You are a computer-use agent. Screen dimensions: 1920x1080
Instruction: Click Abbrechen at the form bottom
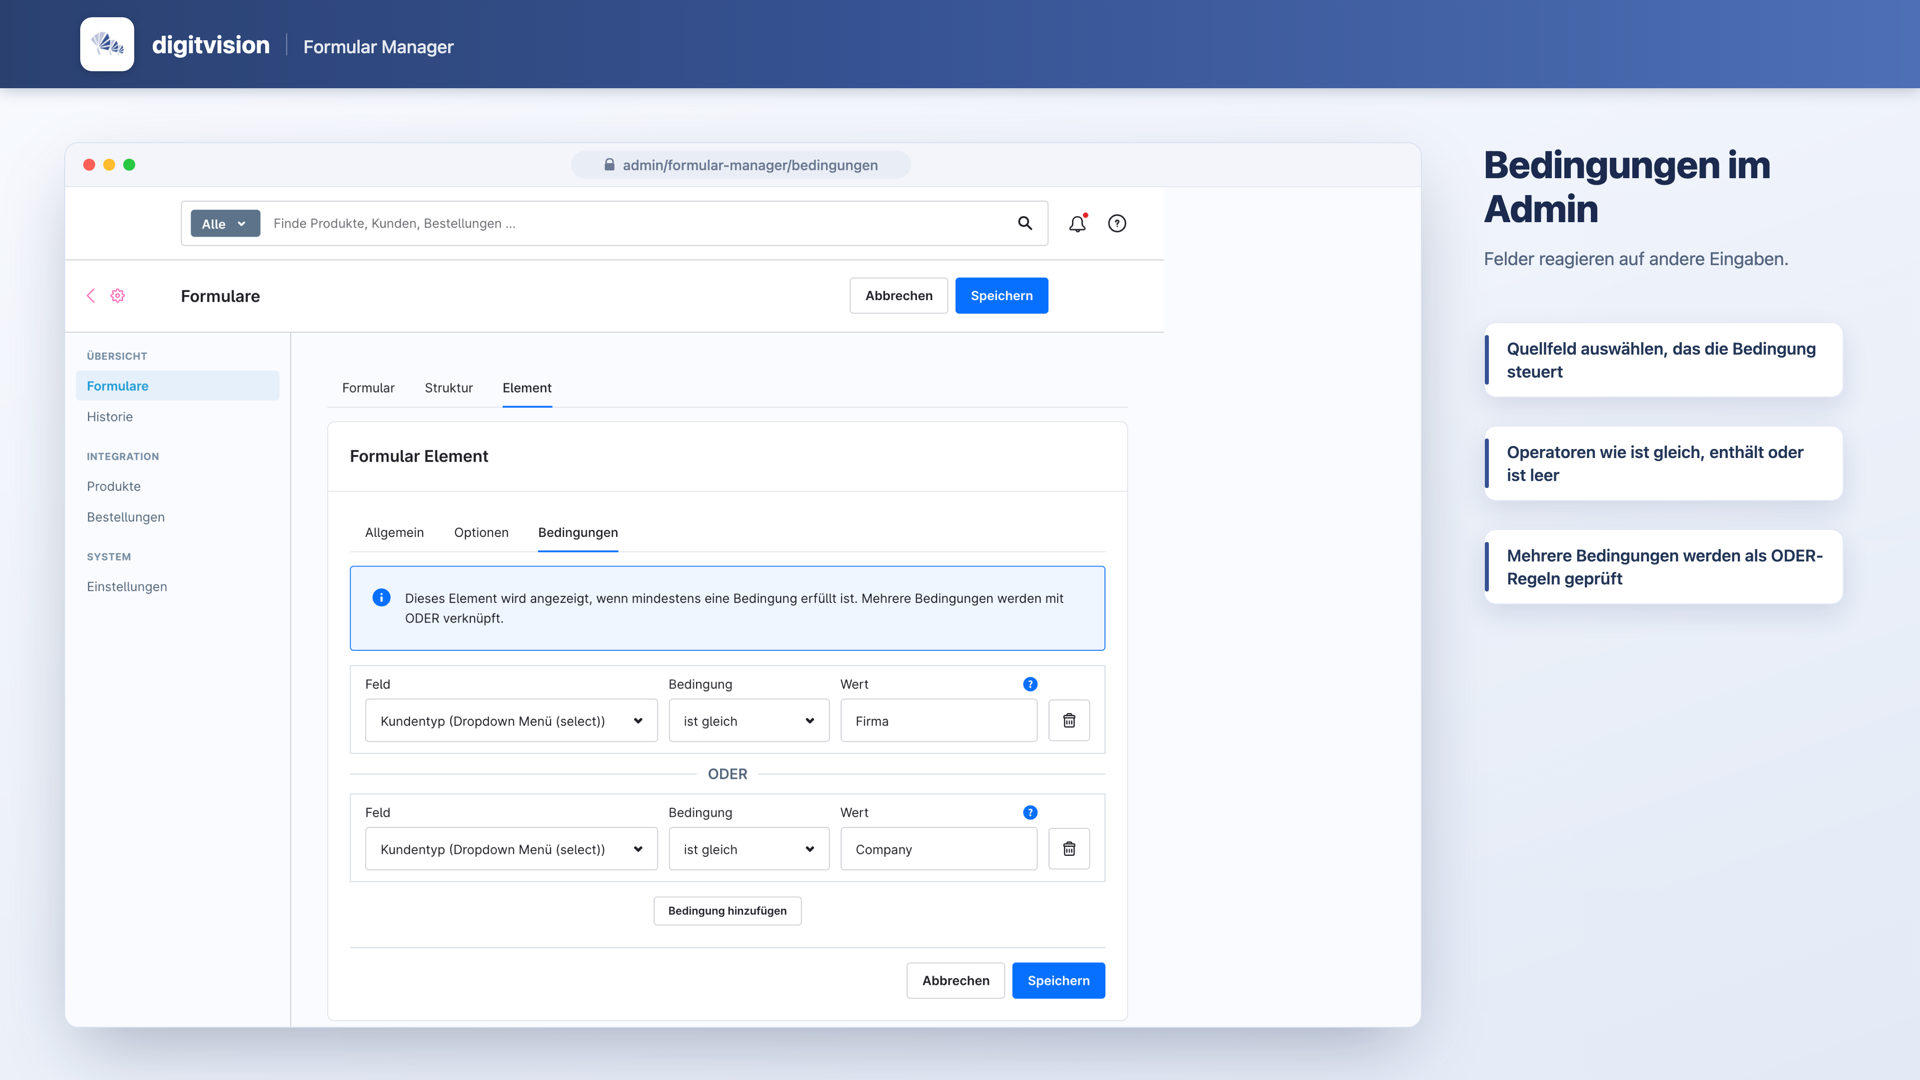955,980
